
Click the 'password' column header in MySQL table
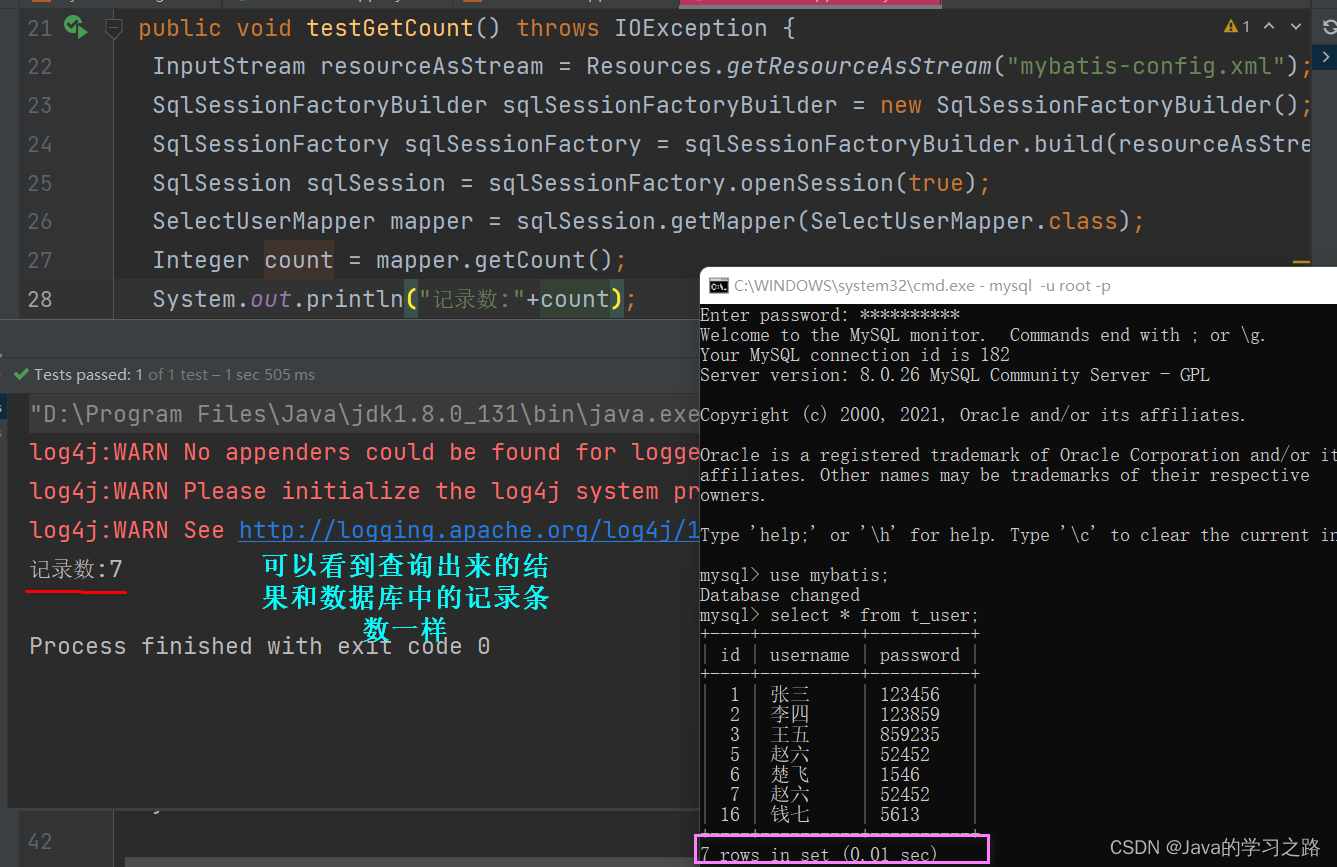click(920, 655)
